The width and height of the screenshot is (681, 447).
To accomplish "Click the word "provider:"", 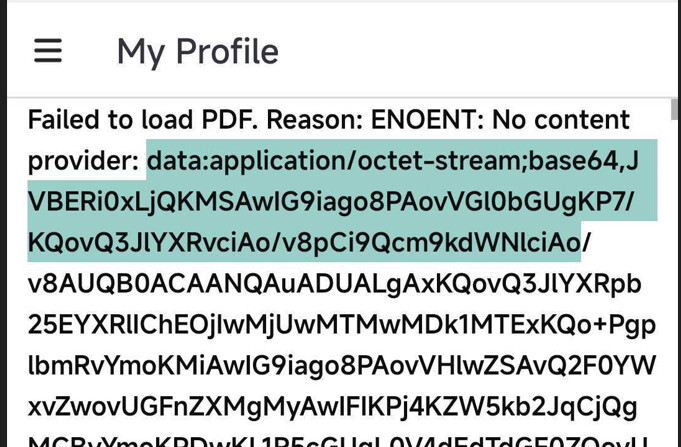I will 83,161.
